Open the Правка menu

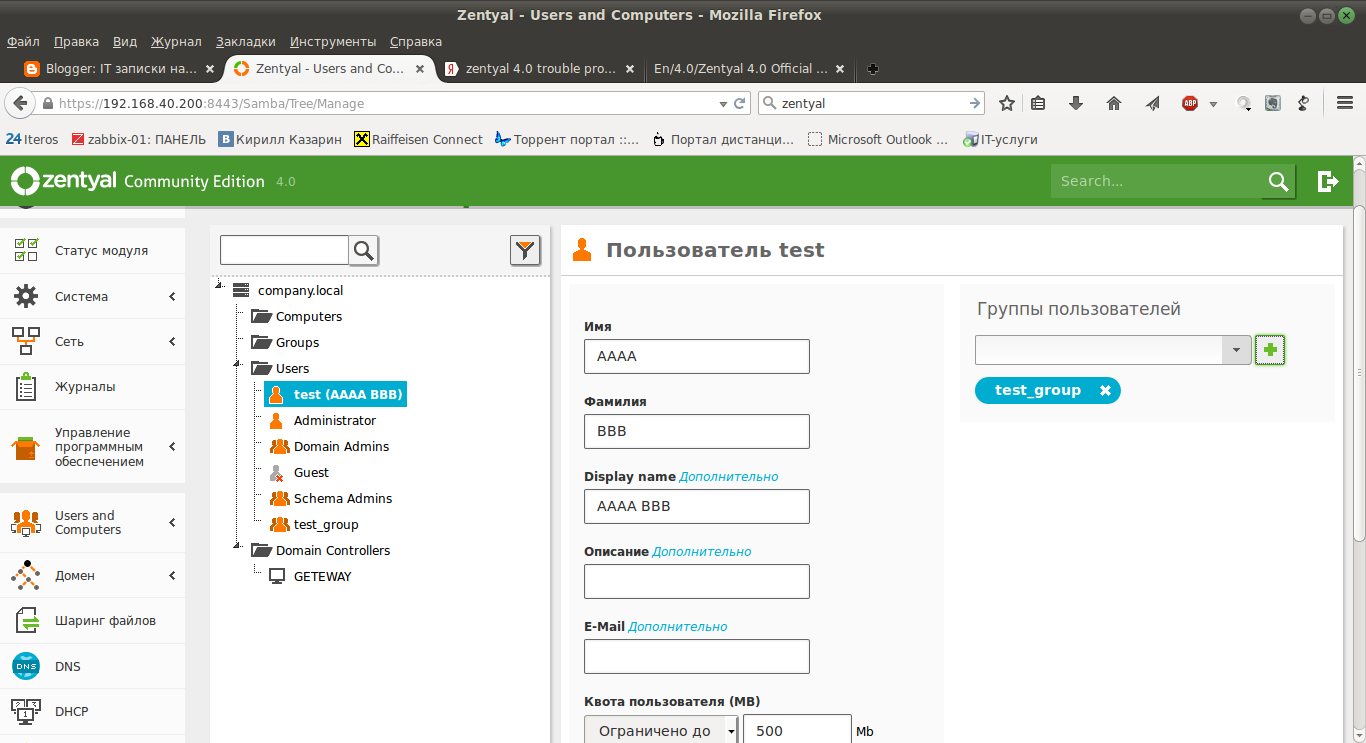[x=76, y=41]
